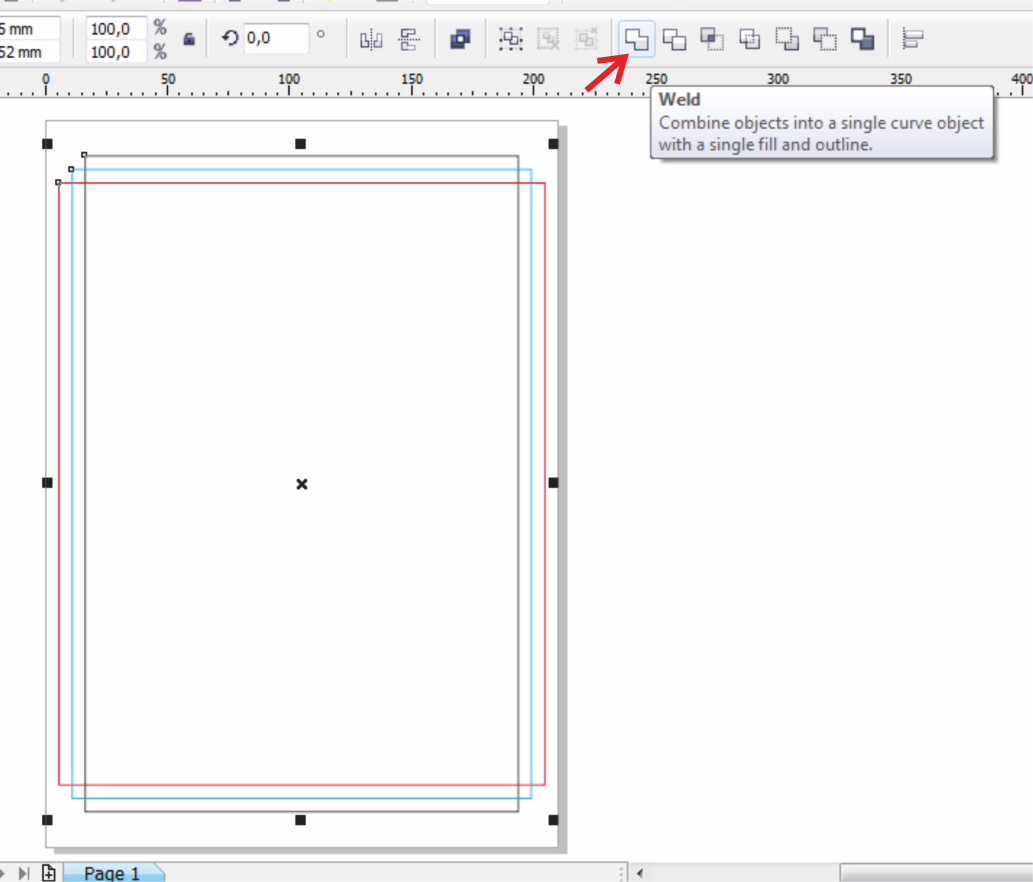Apply Intersect to the selected objects
The width and height of the screenshot is (1033, 882).
tap(710, 38)
